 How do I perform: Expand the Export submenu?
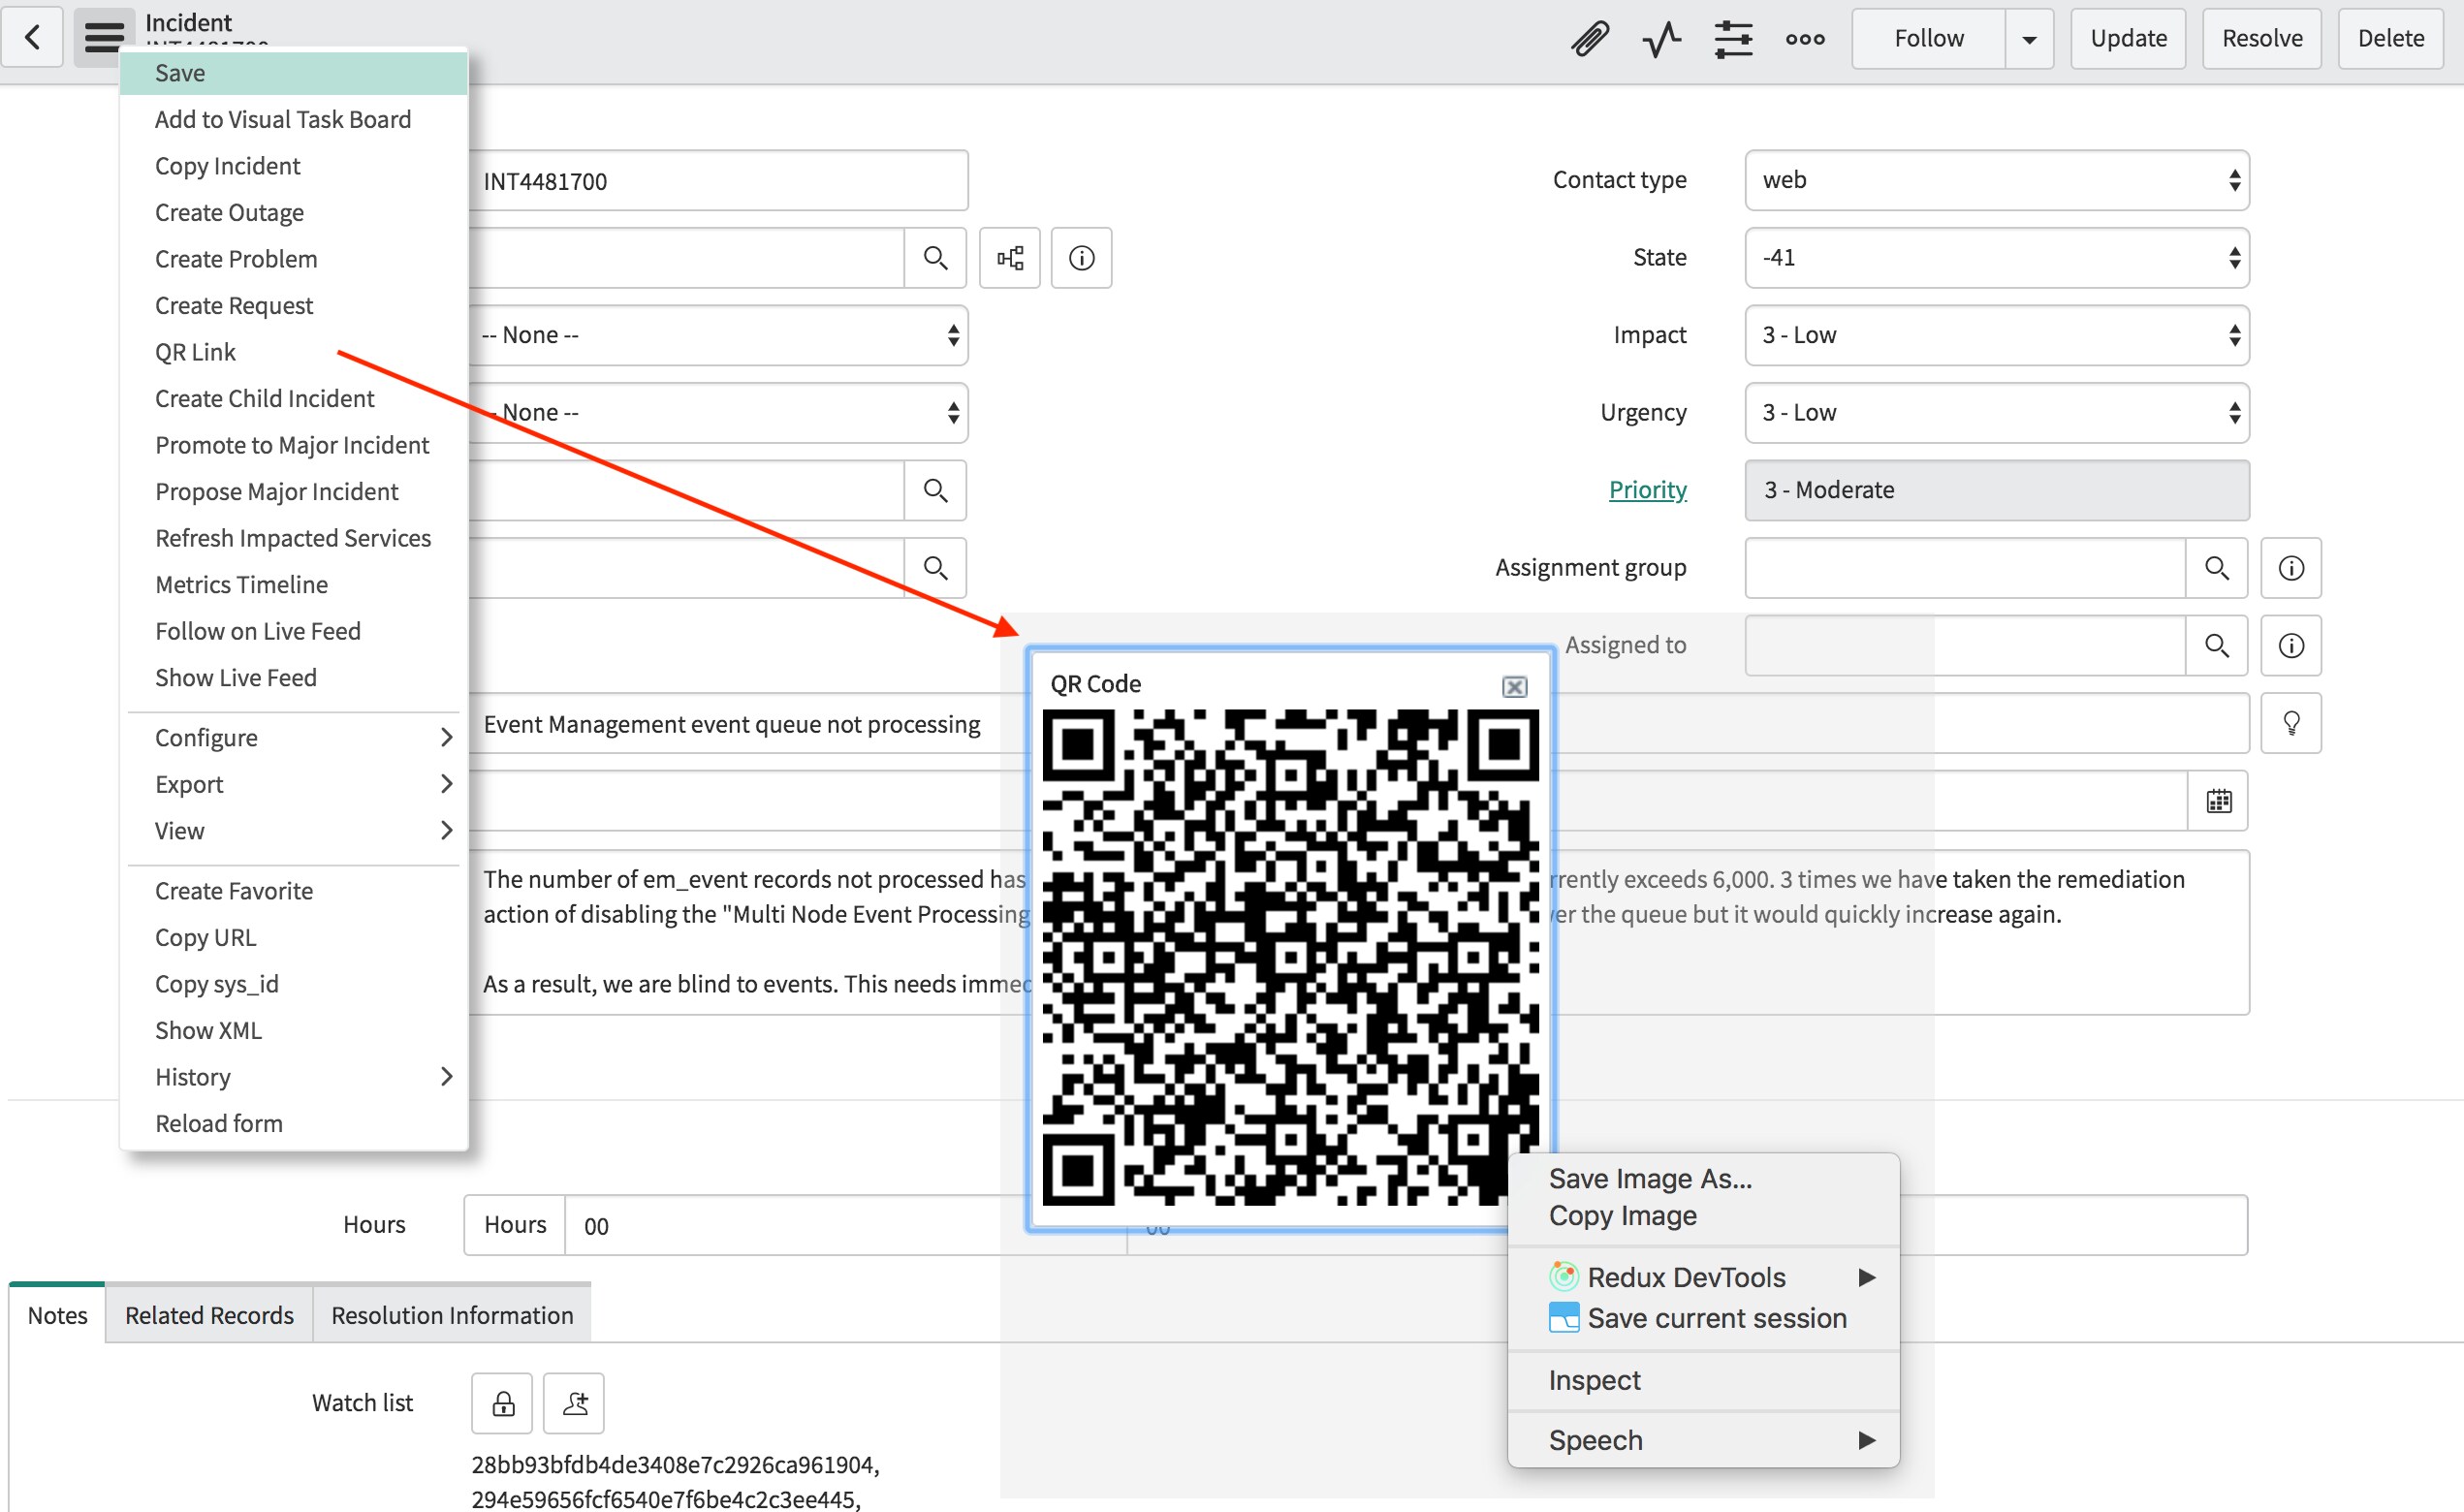coord(294,784)
